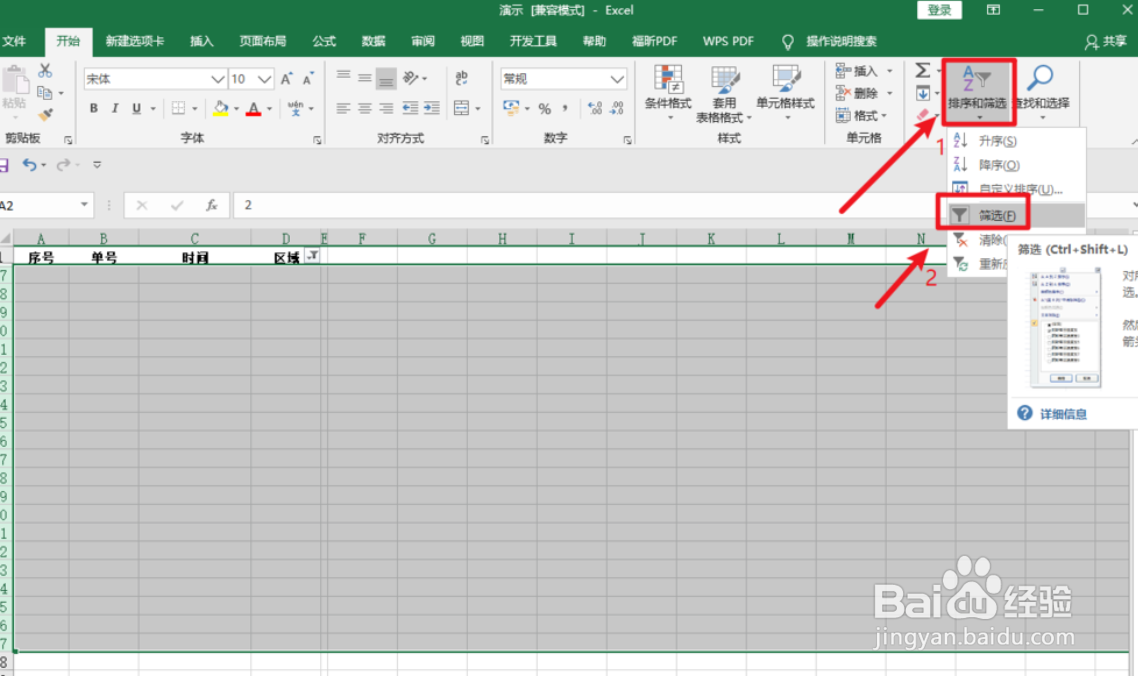Apply the yellow fill color
1138x676 pixels.
click(x=221, y=109)
